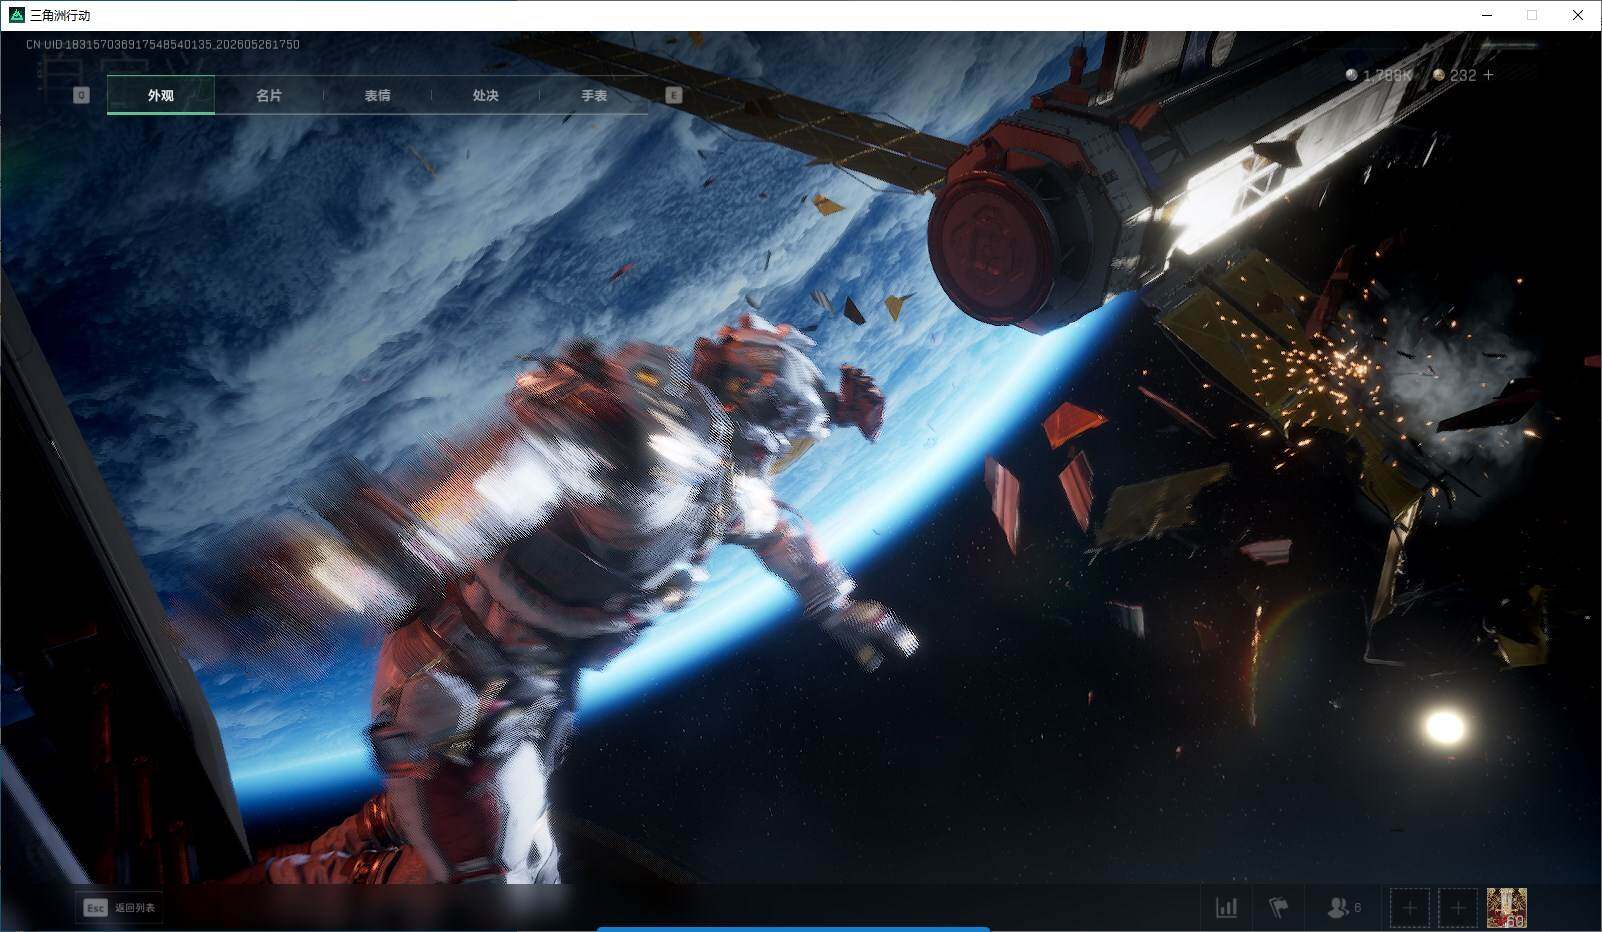The width and height of the screenshot is (1602, 932).
Task: Click the silver currency coin icon
Action: coord(1352,75)
